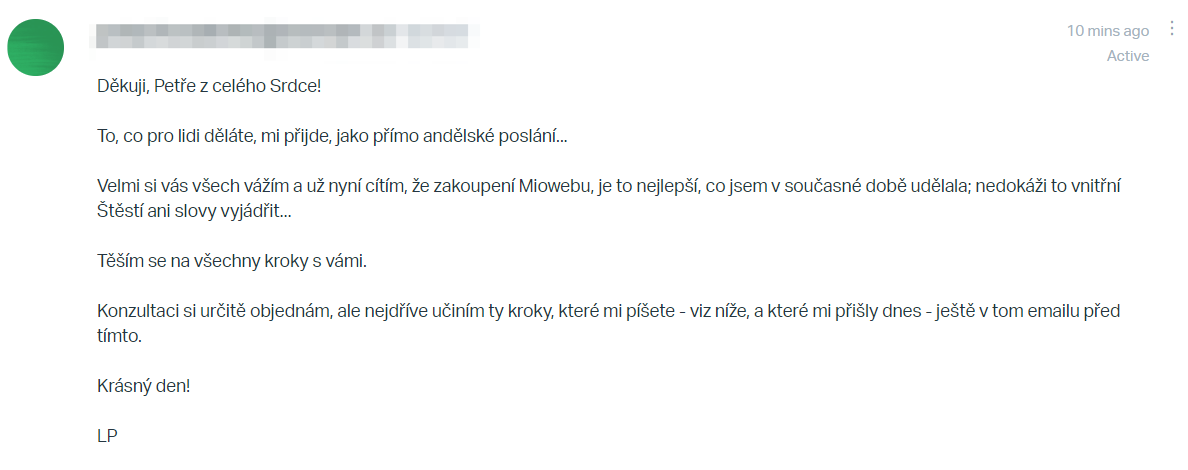Click the greeting line "Děkuji, Petře z celého Srdce!"
Screen dimensions: 1188x470
pos(209,86)
